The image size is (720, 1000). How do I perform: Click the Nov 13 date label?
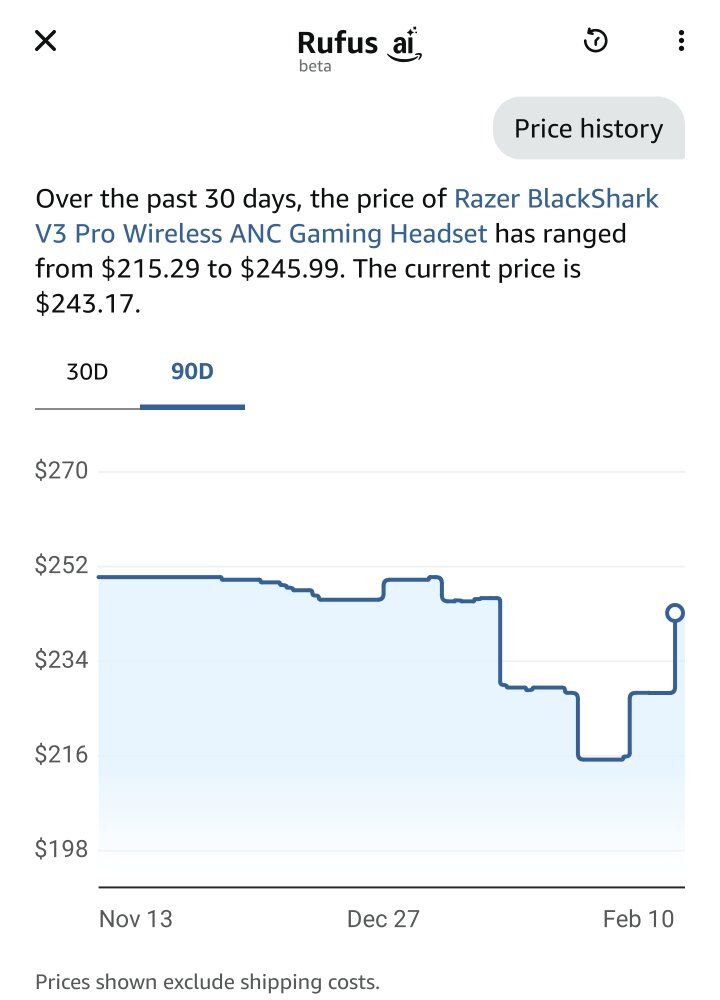point(136,918)
